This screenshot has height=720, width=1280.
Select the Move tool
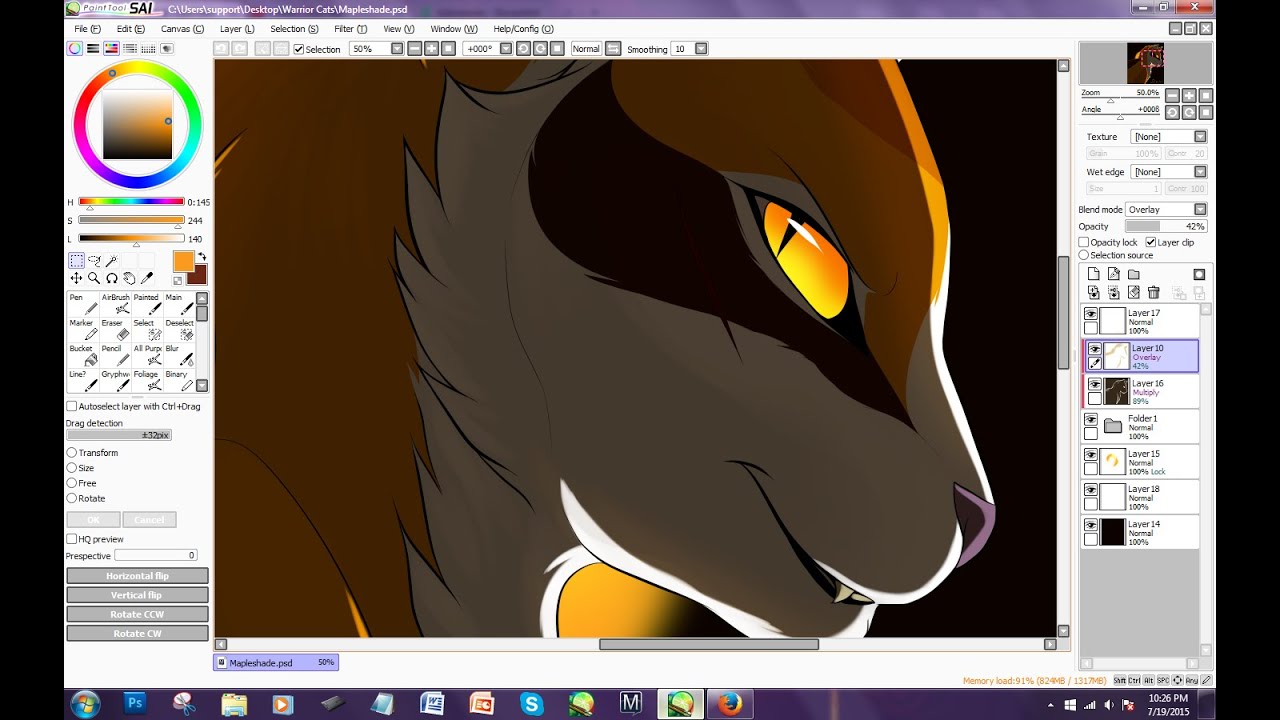point(76,278)
